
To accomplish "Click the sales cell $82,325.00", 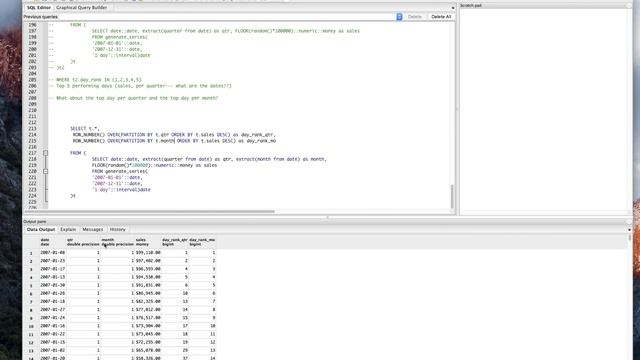I will (148, 302).
